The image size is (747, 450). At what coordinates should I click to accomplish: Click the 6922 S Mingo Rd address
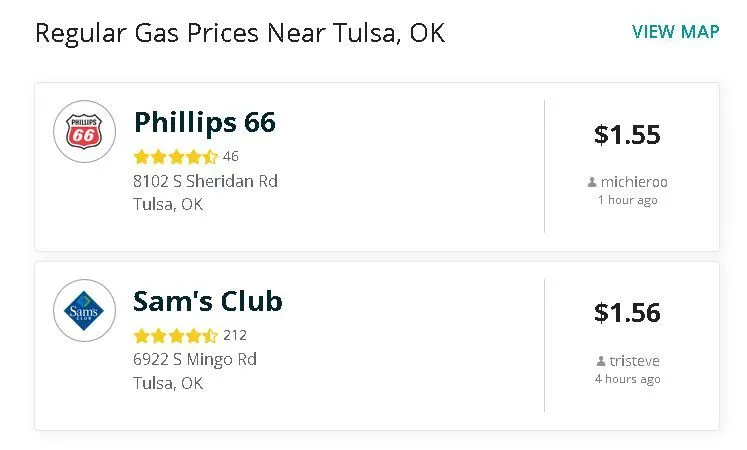195,360
